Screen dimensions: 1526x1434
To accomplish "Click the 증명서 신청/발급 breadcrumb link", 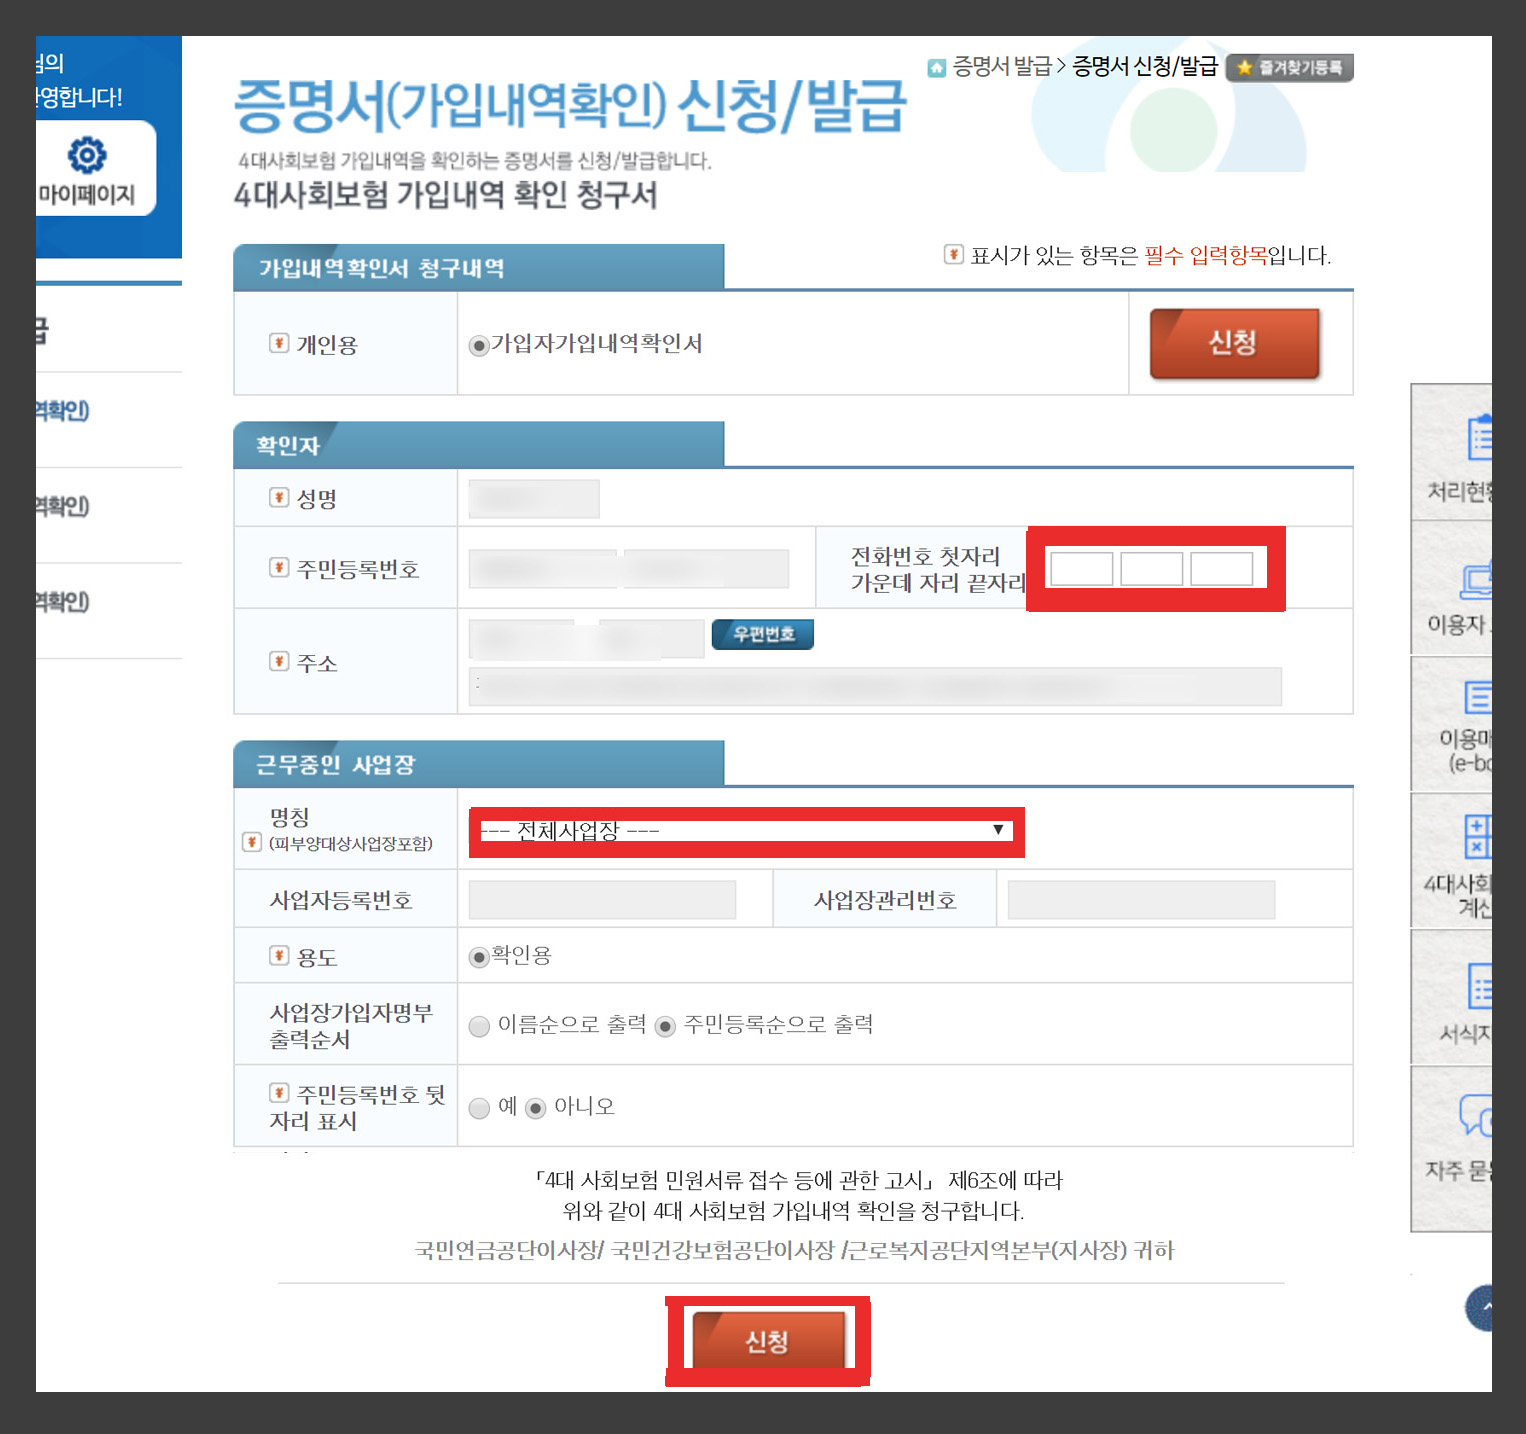I will point(1145,67).
